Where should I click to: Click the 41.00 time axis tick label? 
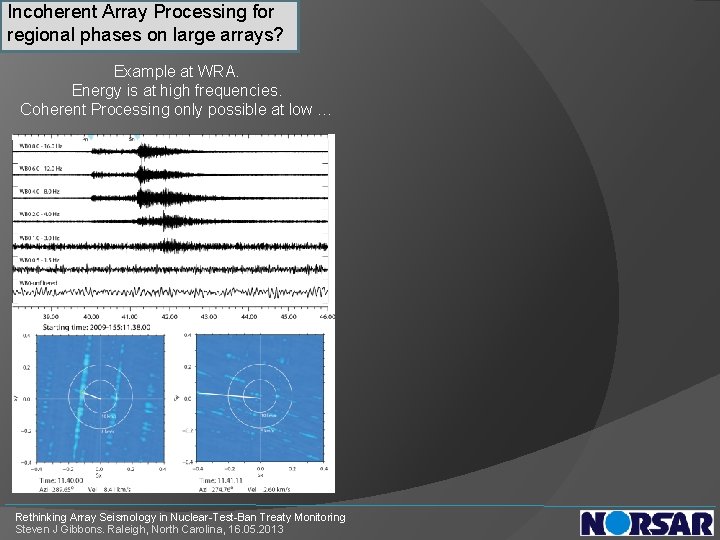pyautogui.click(x=130, y=317)
